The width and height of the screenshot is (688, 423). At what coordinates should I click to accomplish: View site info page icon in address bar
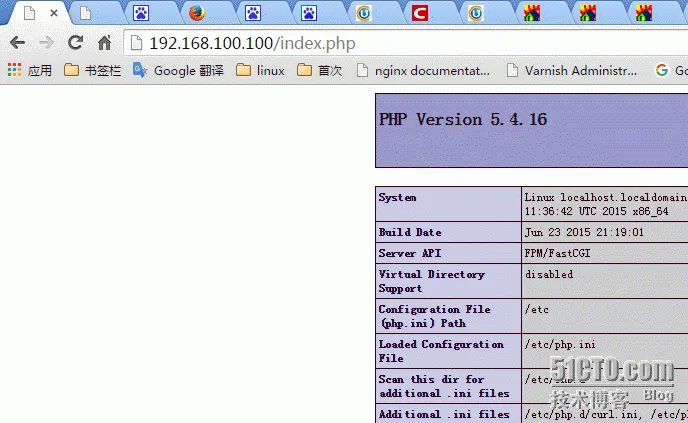click(x=136, y=43)
